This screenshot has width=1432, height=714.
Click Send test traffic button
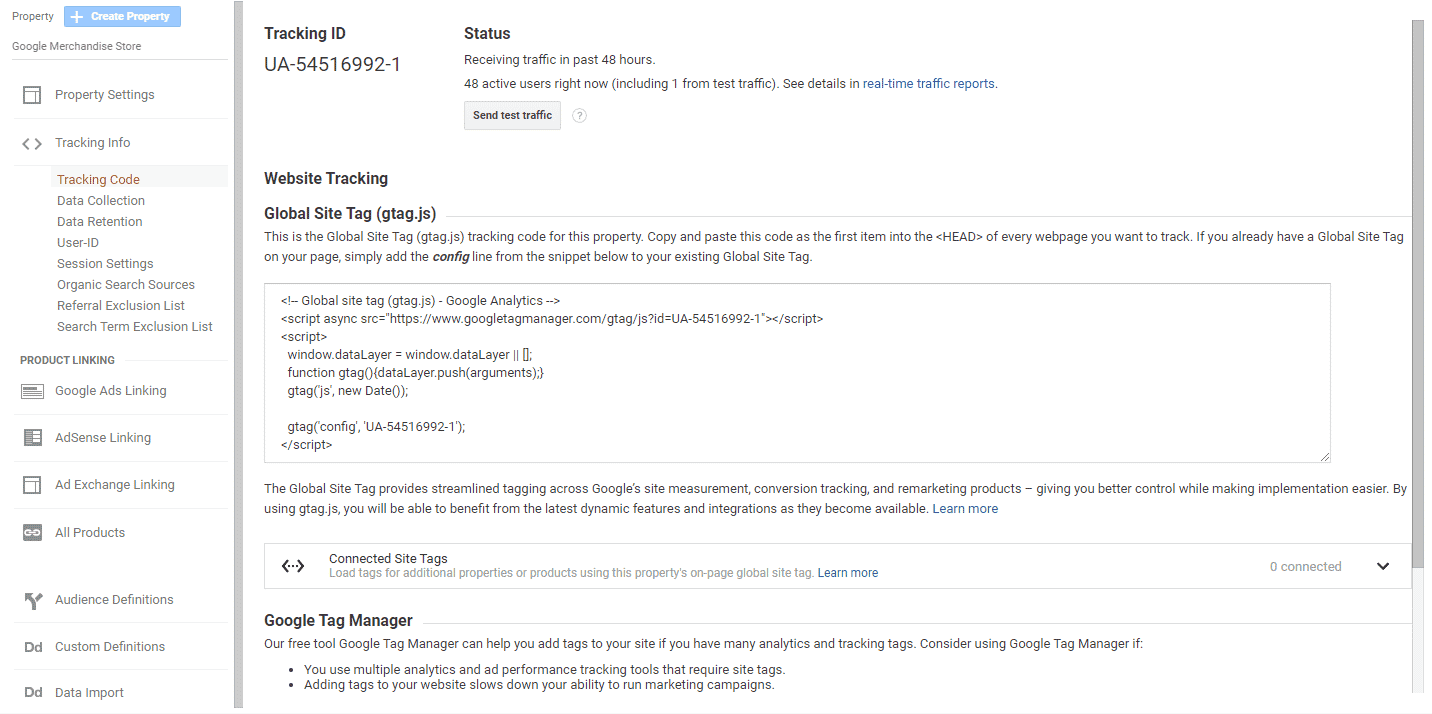click(x=512, y=115)
